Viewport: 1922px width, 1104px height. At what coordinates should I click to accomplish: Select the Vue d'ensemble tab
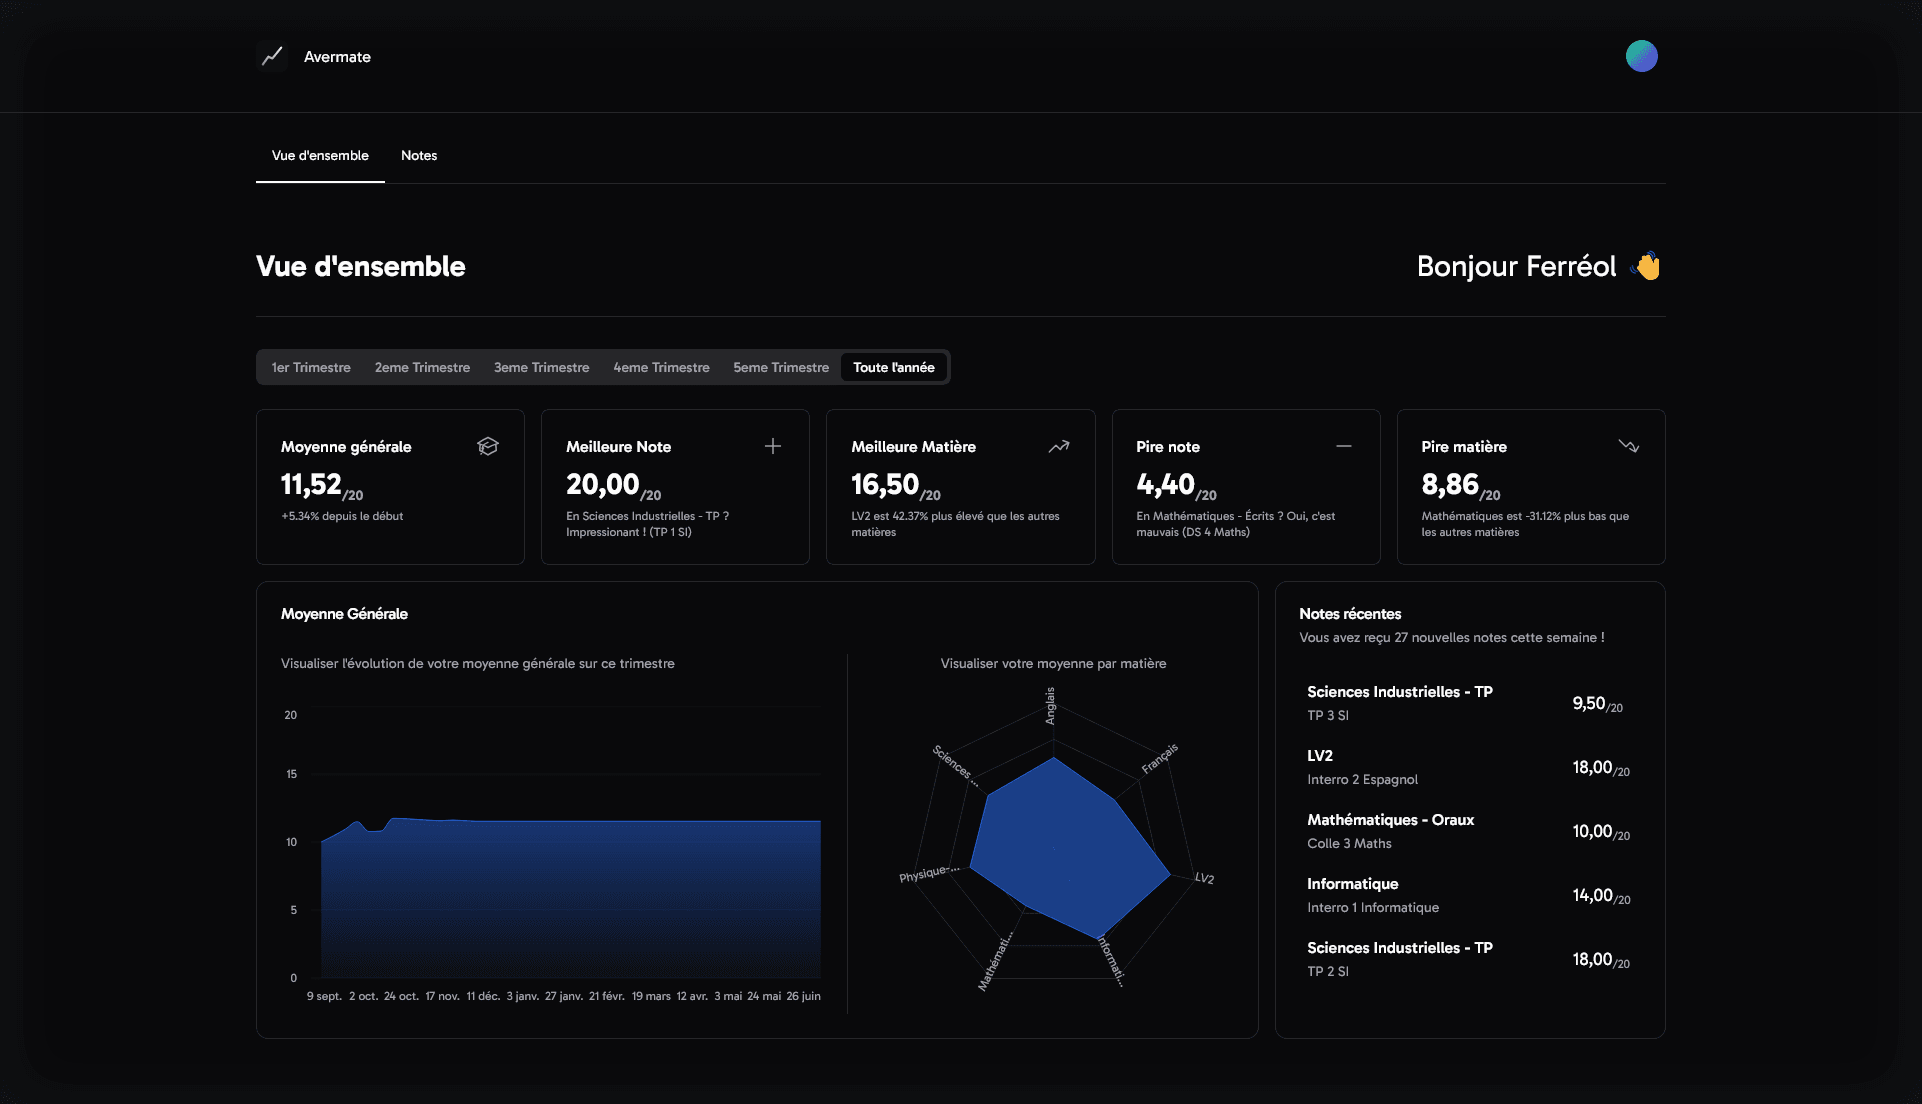320,156
